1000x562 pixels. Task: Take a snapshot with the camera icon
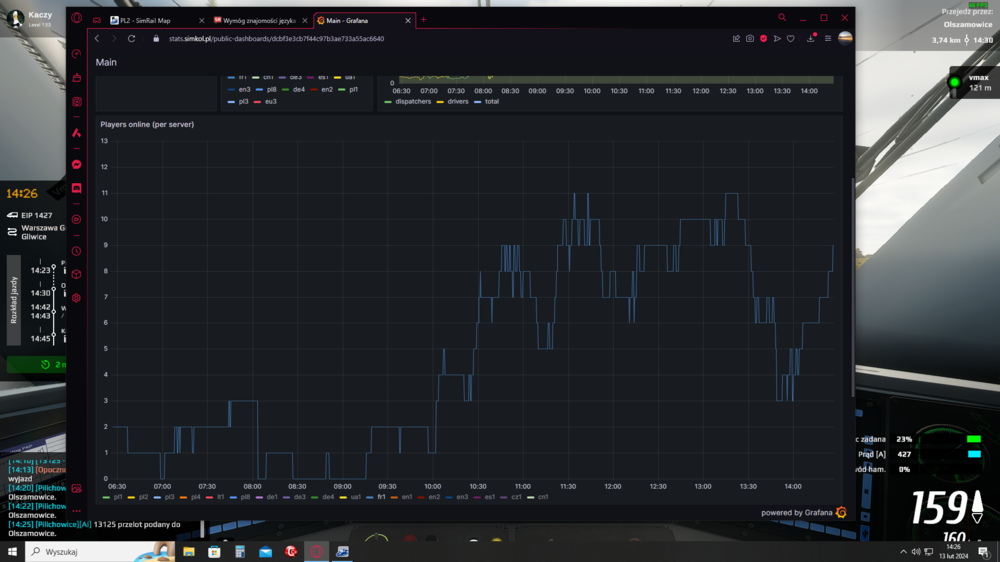click(749, 39)
